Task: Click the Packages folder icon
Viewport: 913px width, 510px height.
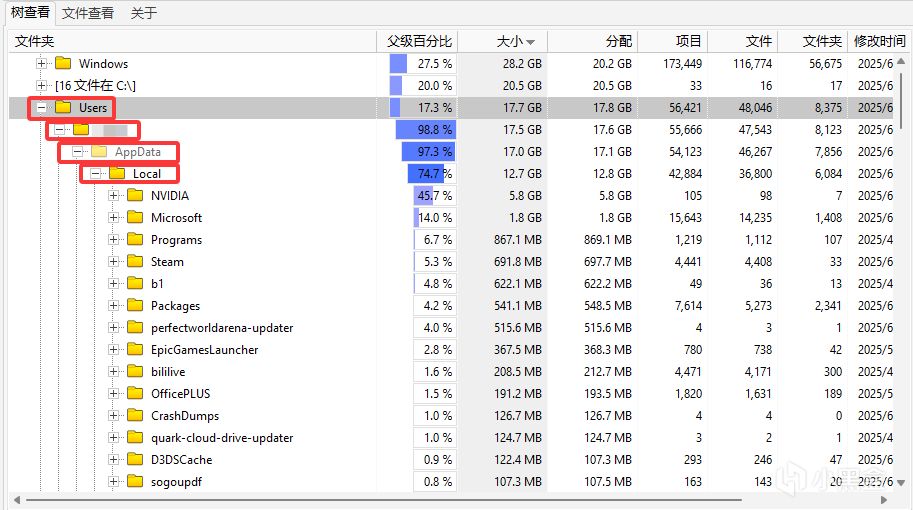Action: click(135, 305)
